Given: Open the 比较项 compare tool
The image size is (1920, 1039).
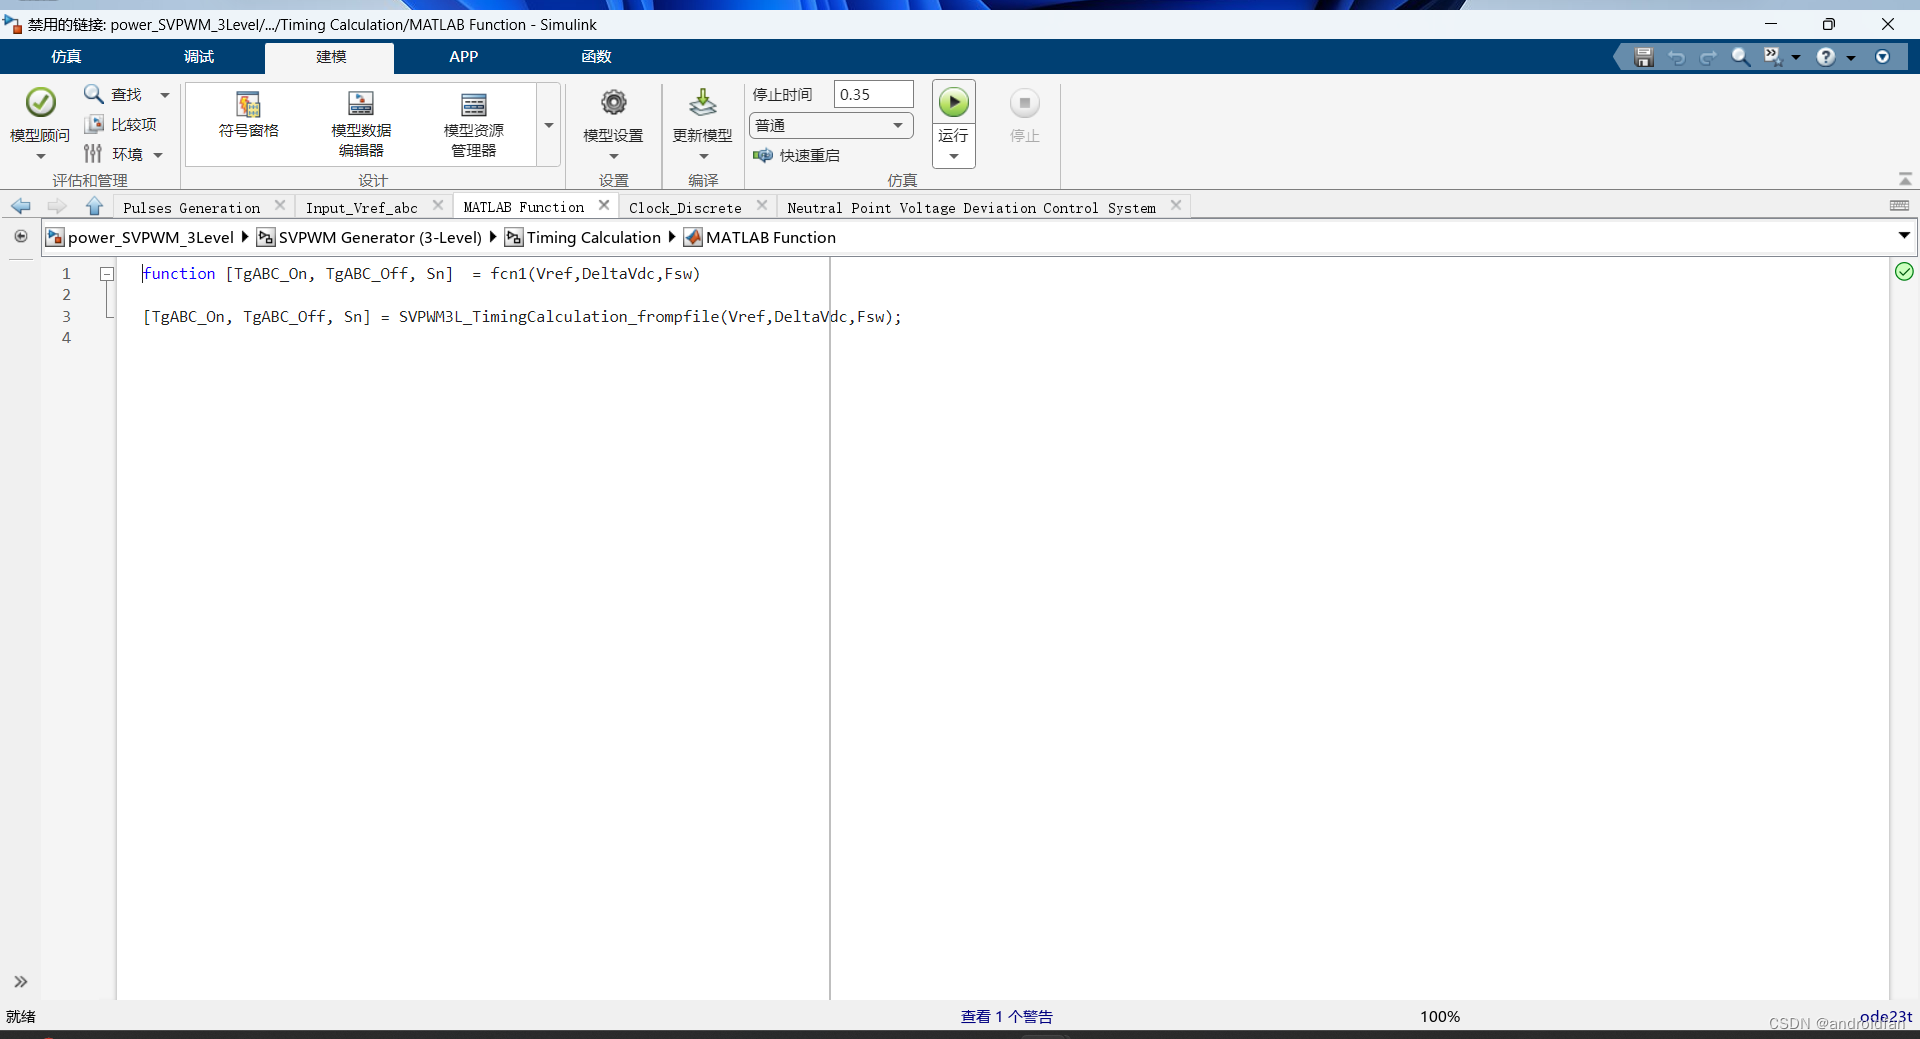Looking at the screenshot, I should click(x=121, y=124).
